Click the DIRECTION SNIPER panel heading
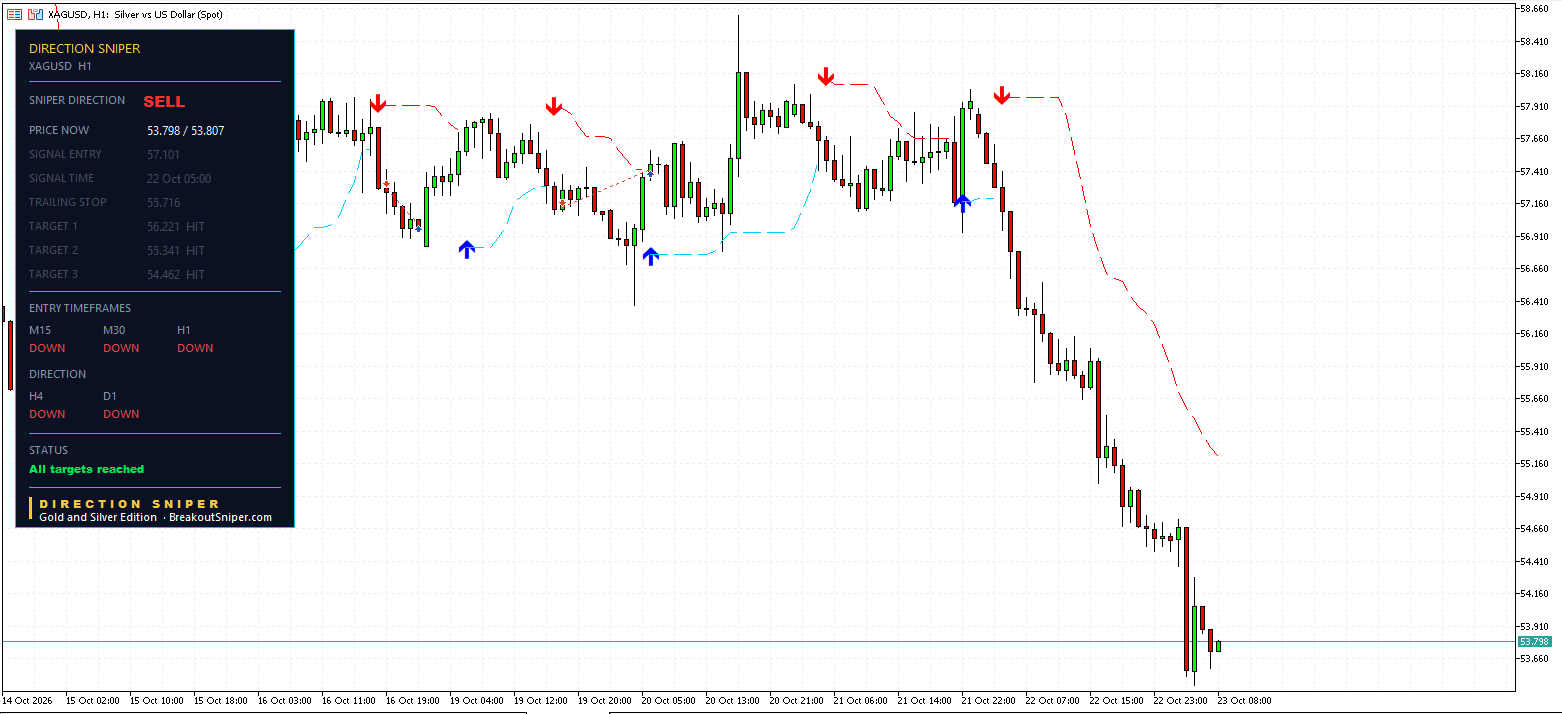This screenshot has height=714, width=1562. (85, 48)
